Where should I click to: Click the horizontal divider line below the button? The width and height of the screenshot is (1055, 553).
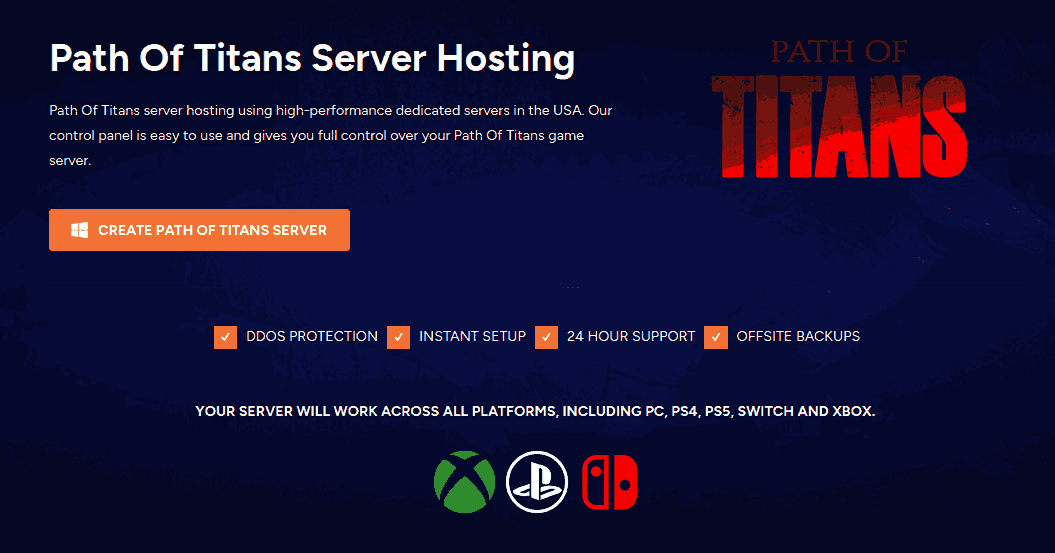coord(300,287)
